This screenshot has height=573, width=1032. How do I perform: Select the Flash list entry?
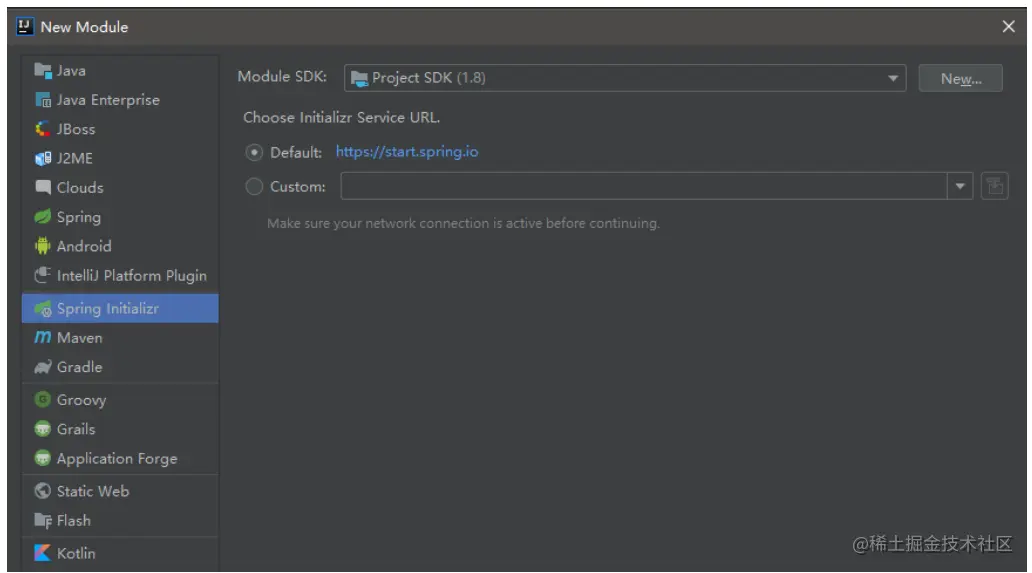[120, 520]
